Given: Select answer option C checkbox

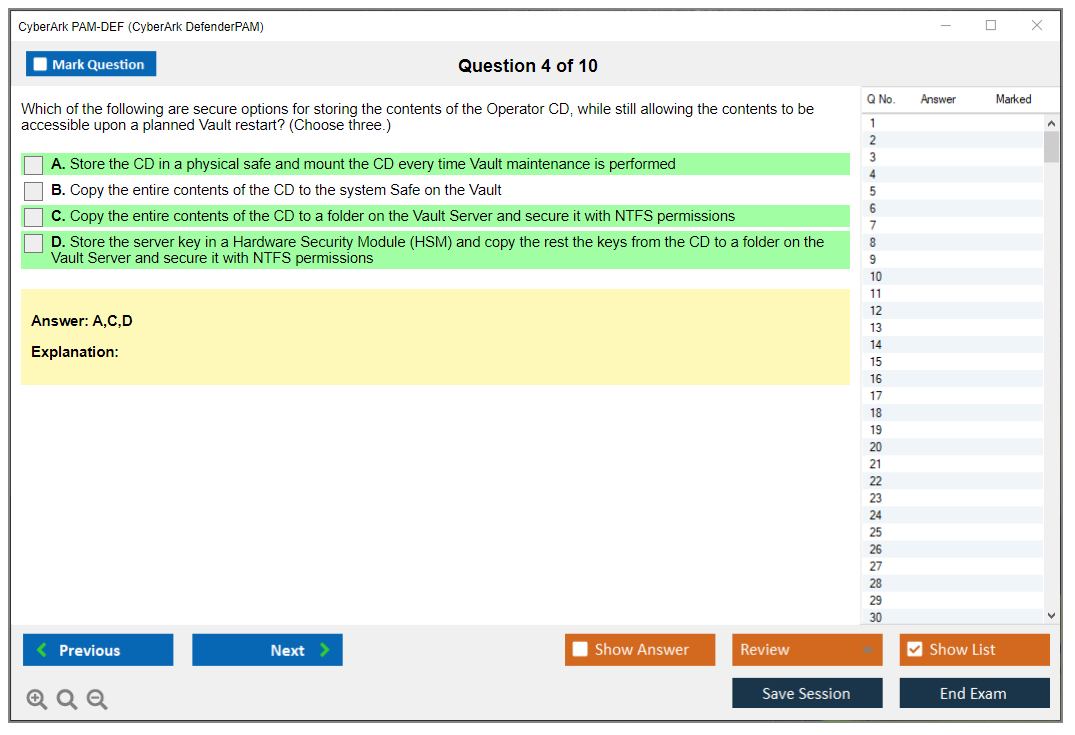Looking at the screenshot, I should click(x=34, y=217).
